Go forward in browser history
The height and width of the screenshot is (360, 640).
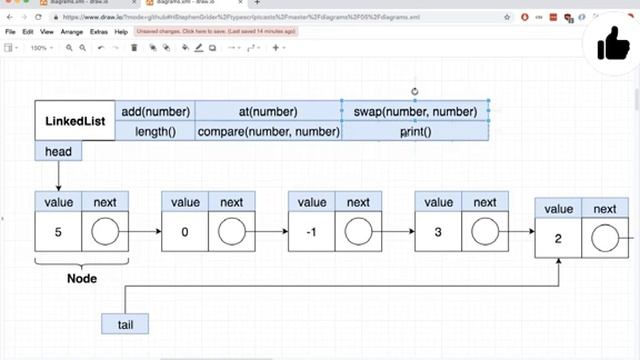[24, 17]
